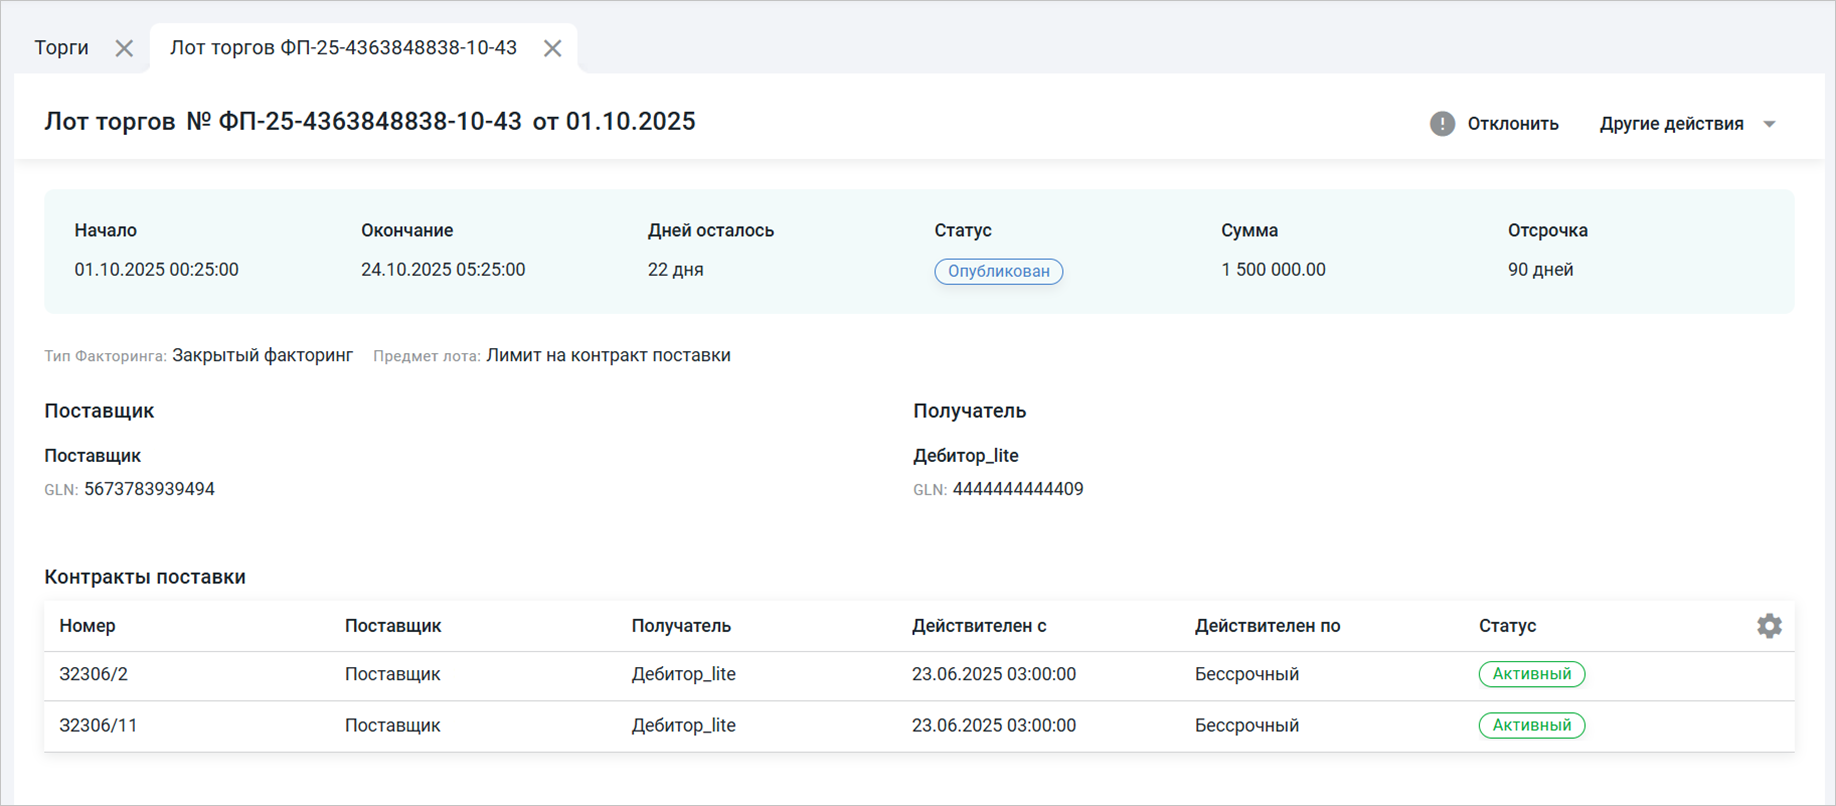Open contract row 32306/2
This screenshot has height=806, width=1836.
[x=94, y=674]
